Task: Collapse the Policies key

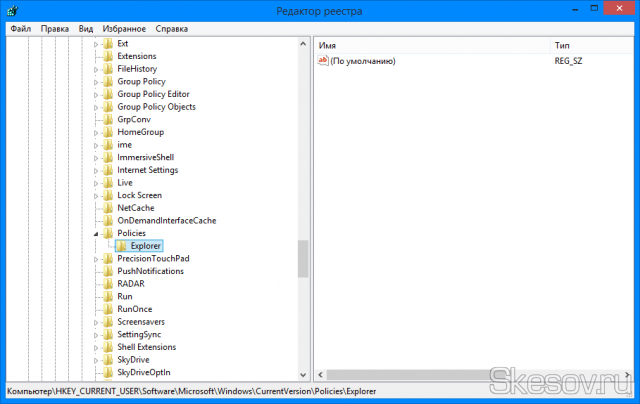Action: coord(96,233)
